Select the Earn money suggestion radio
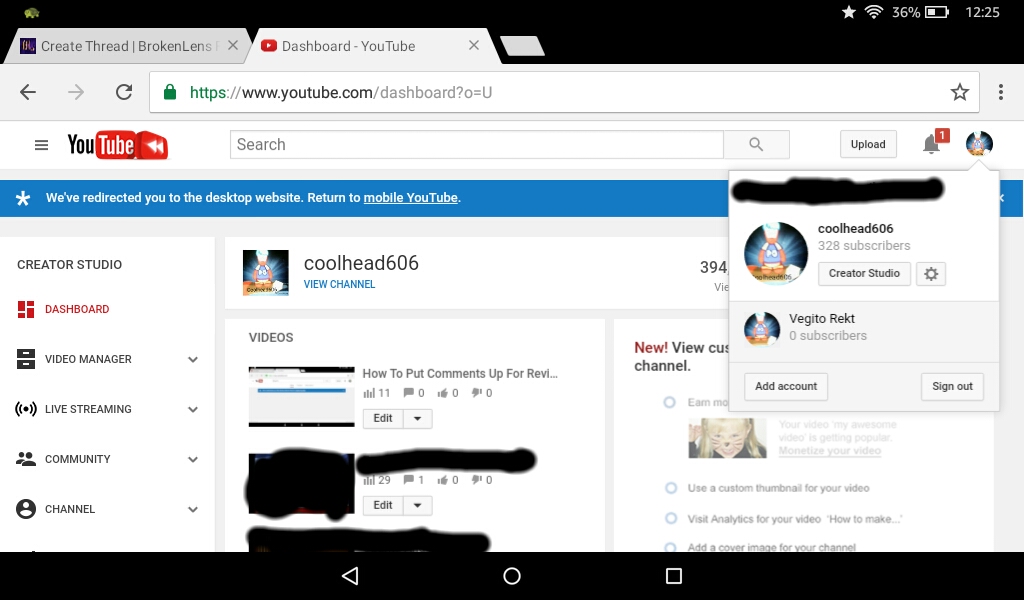 [x=669, y=402]
